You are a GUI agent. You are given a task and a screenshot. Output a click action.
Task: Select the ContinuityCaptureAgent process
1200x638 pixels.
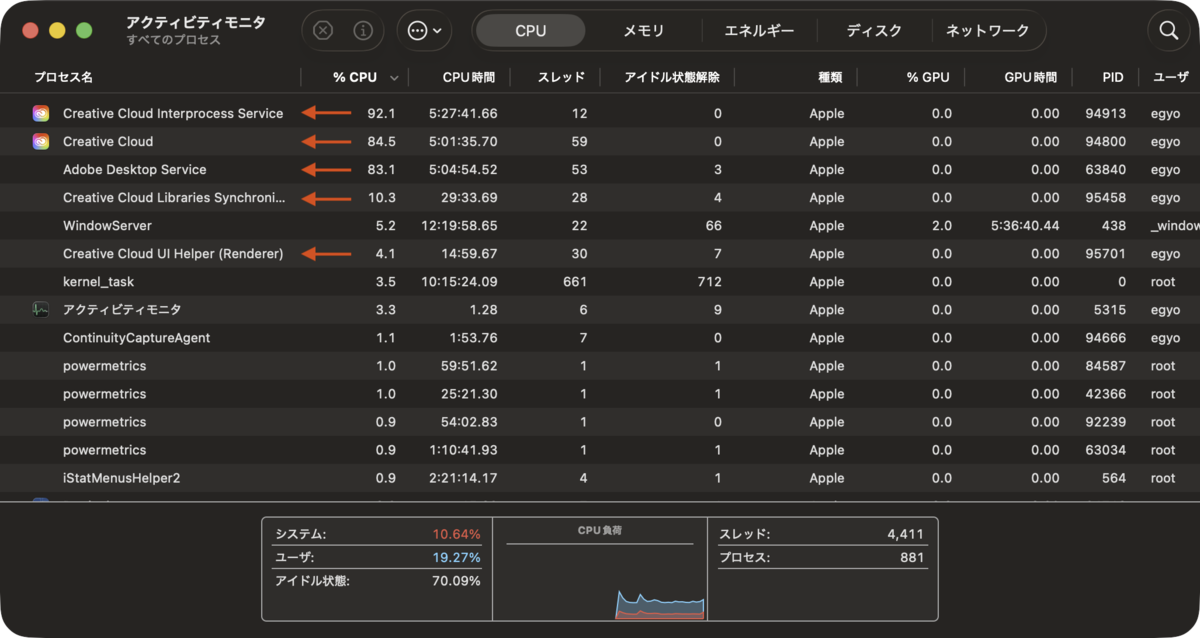[x=136, y=337]
